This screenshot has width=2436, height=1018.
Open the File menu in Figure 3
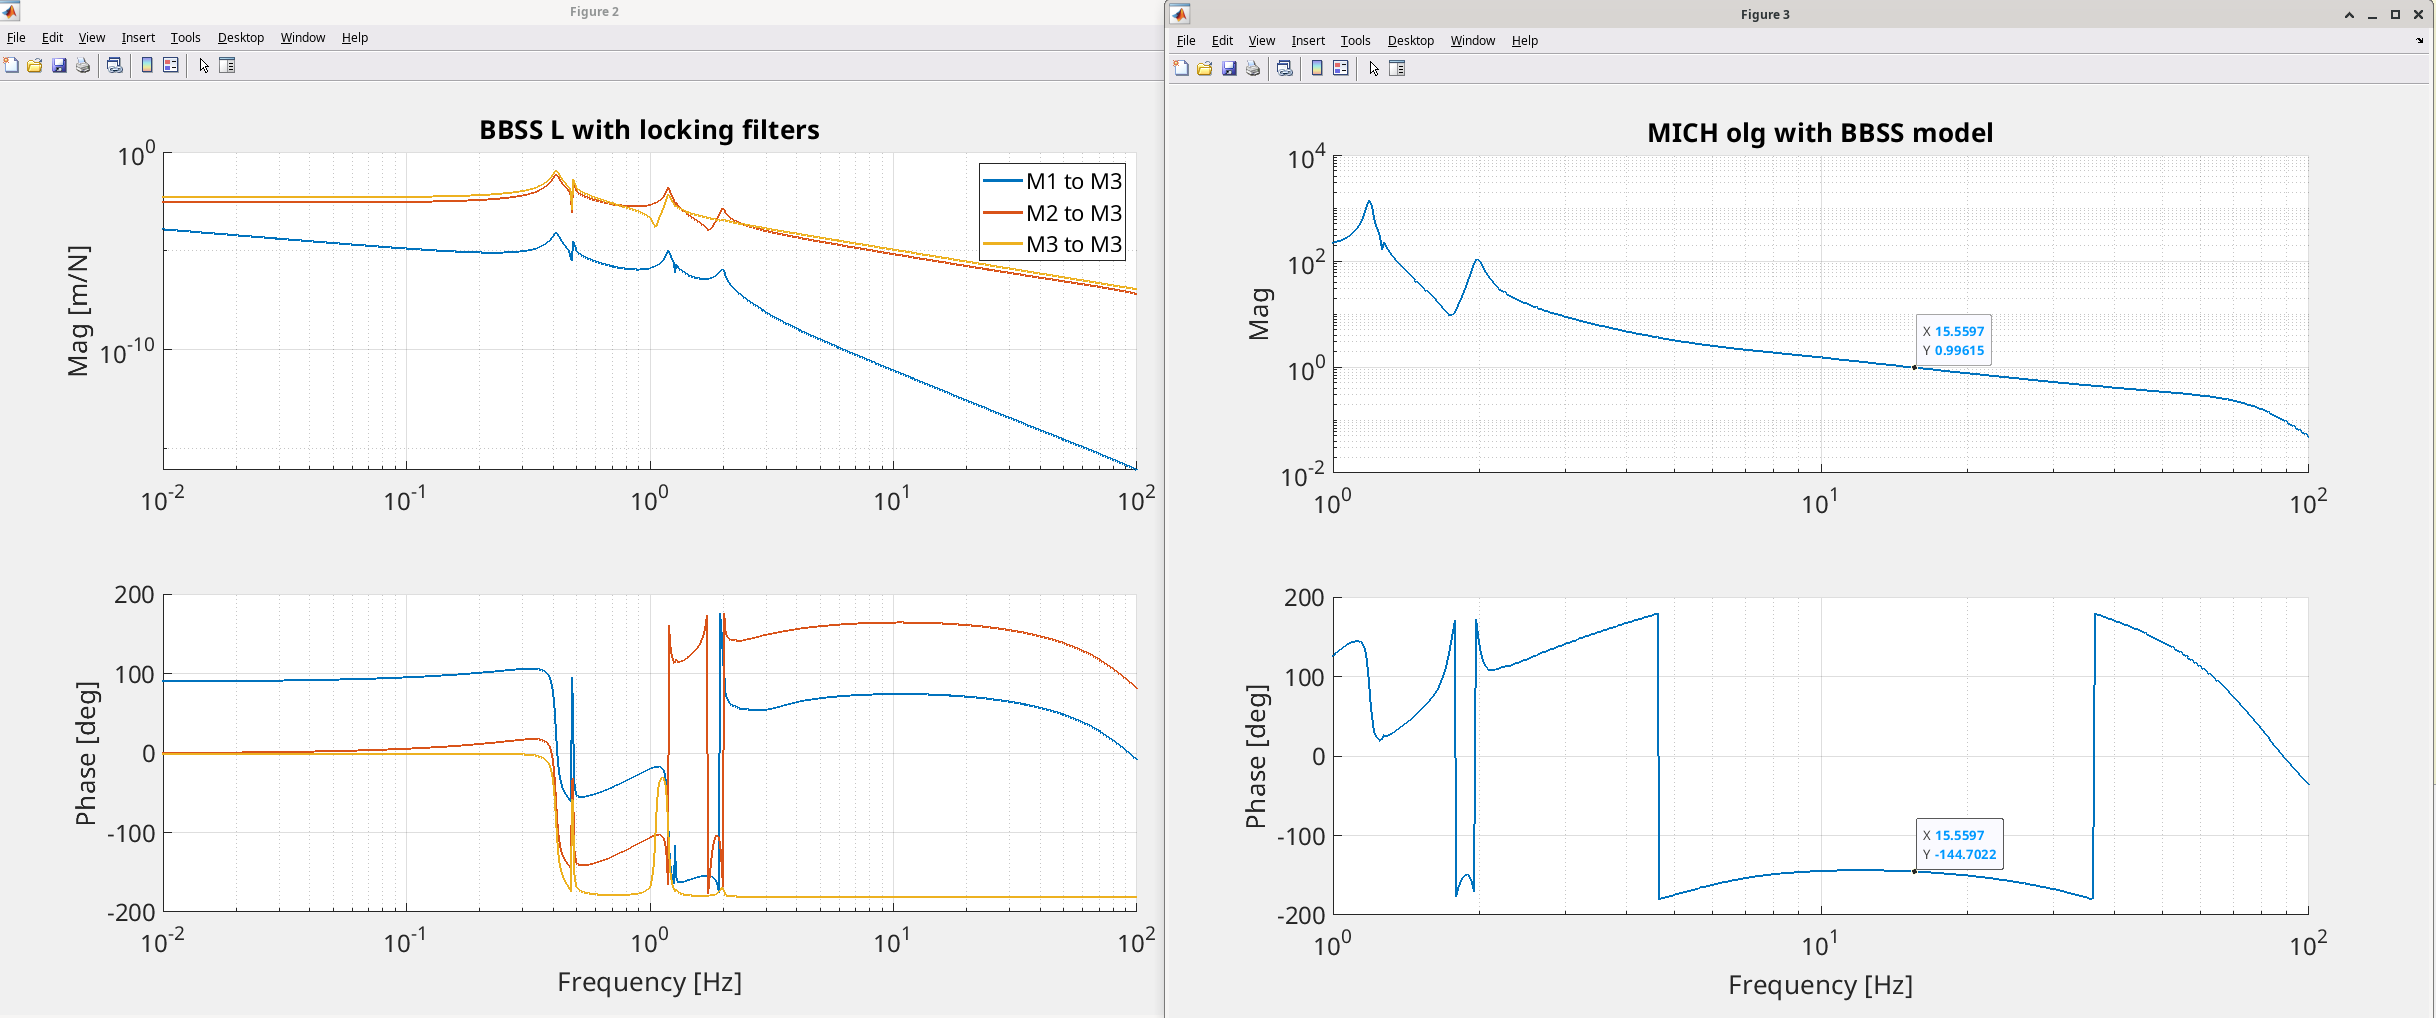(x=1186, y=41)
